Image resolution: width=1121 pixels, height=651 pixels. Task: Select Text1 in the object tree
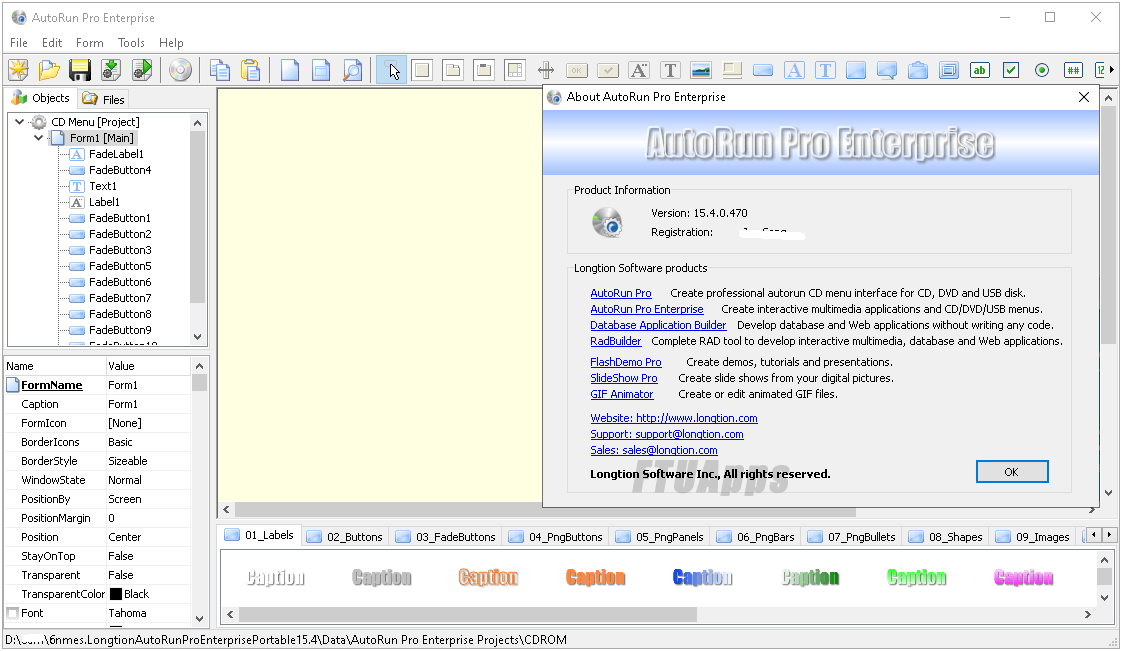click(102, 186)
